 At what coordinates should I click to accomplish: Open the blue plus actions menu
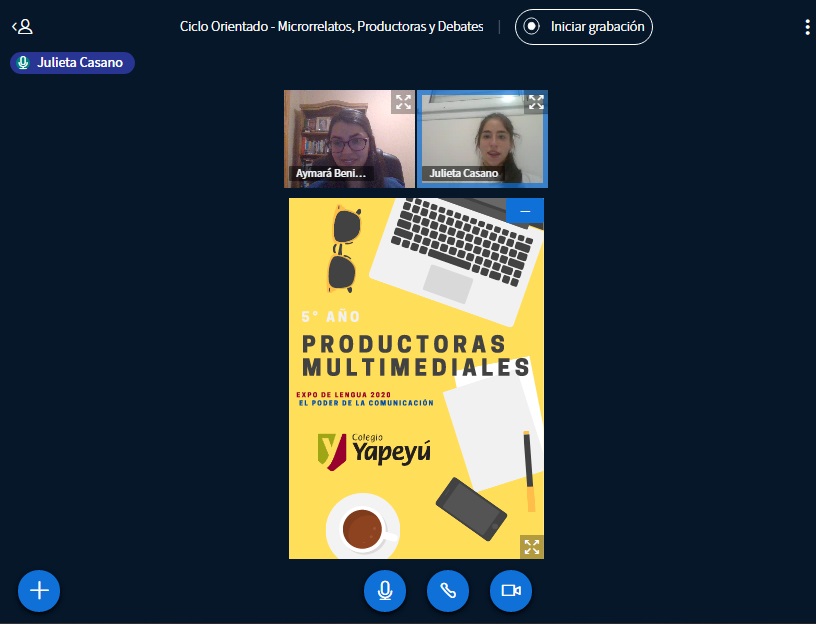[x=39, y=590]
